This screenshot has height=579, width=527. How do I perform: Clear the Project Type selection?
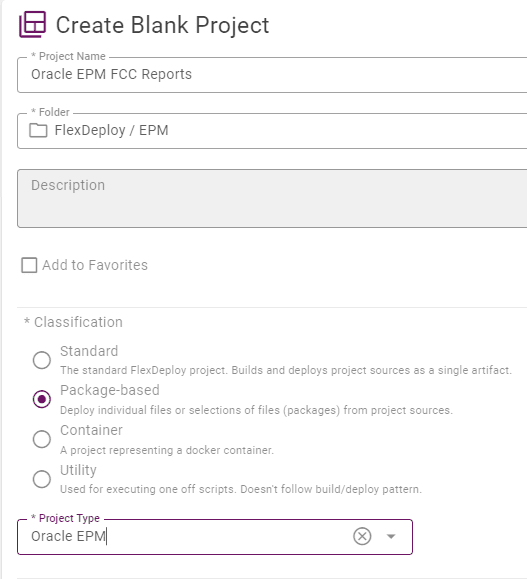362,536
